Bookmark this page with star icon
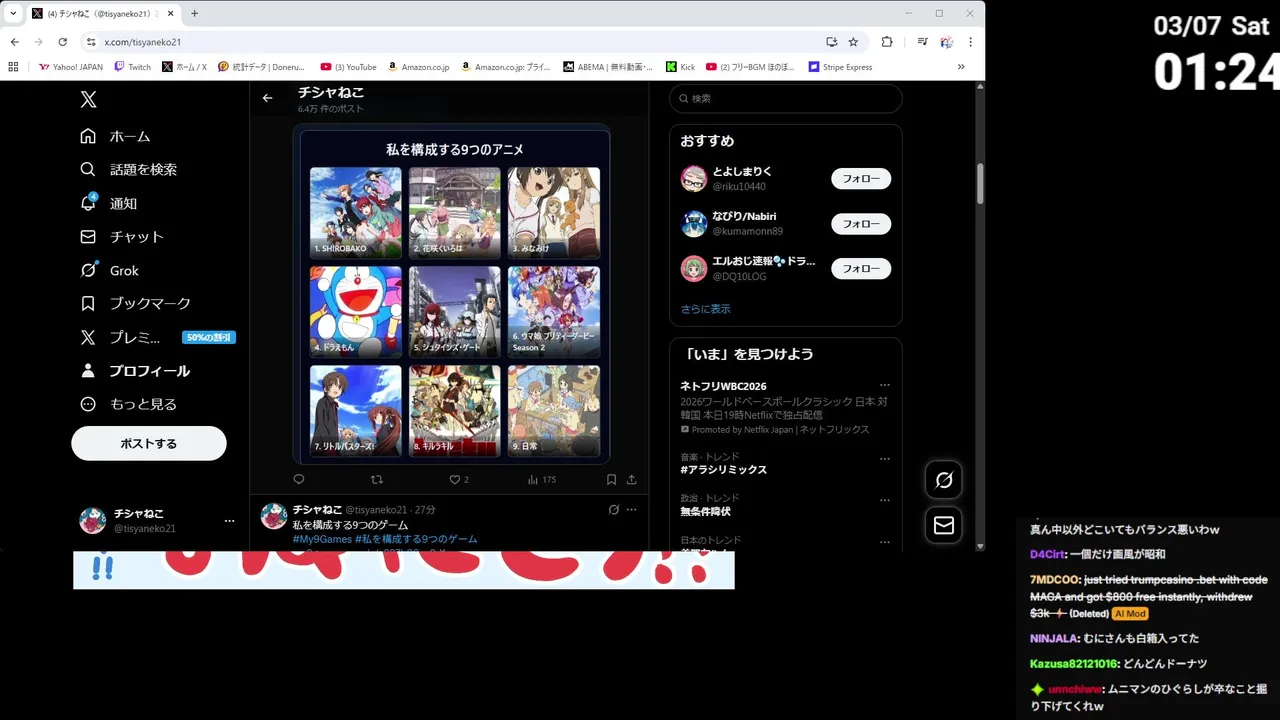This screenshot has width=1280, height=720. 853,42
